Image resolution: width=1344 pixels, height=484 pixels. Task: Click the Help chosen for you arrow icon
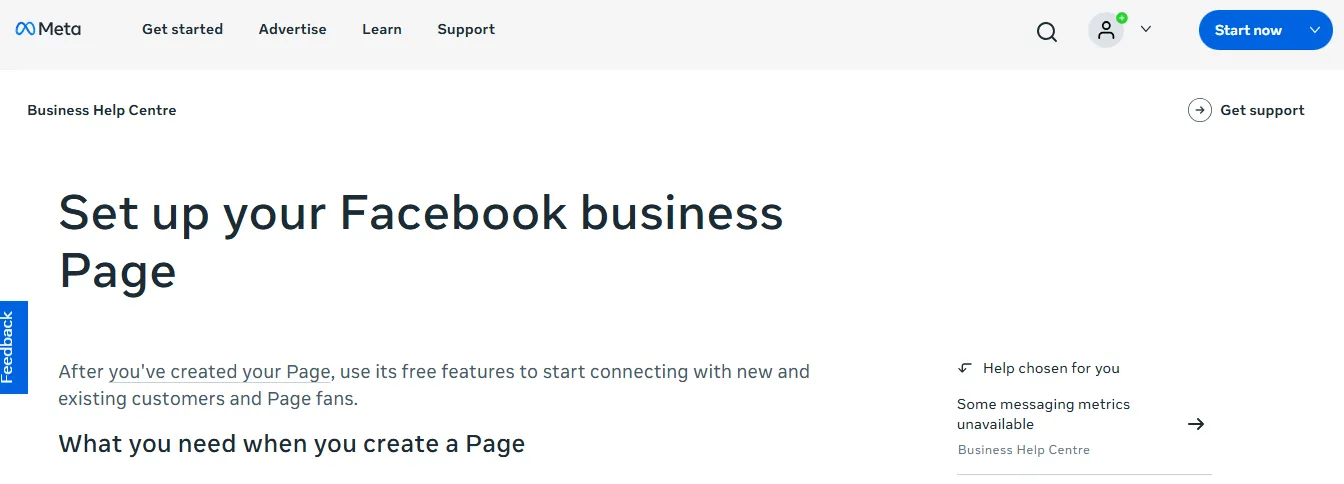[965, 368]
